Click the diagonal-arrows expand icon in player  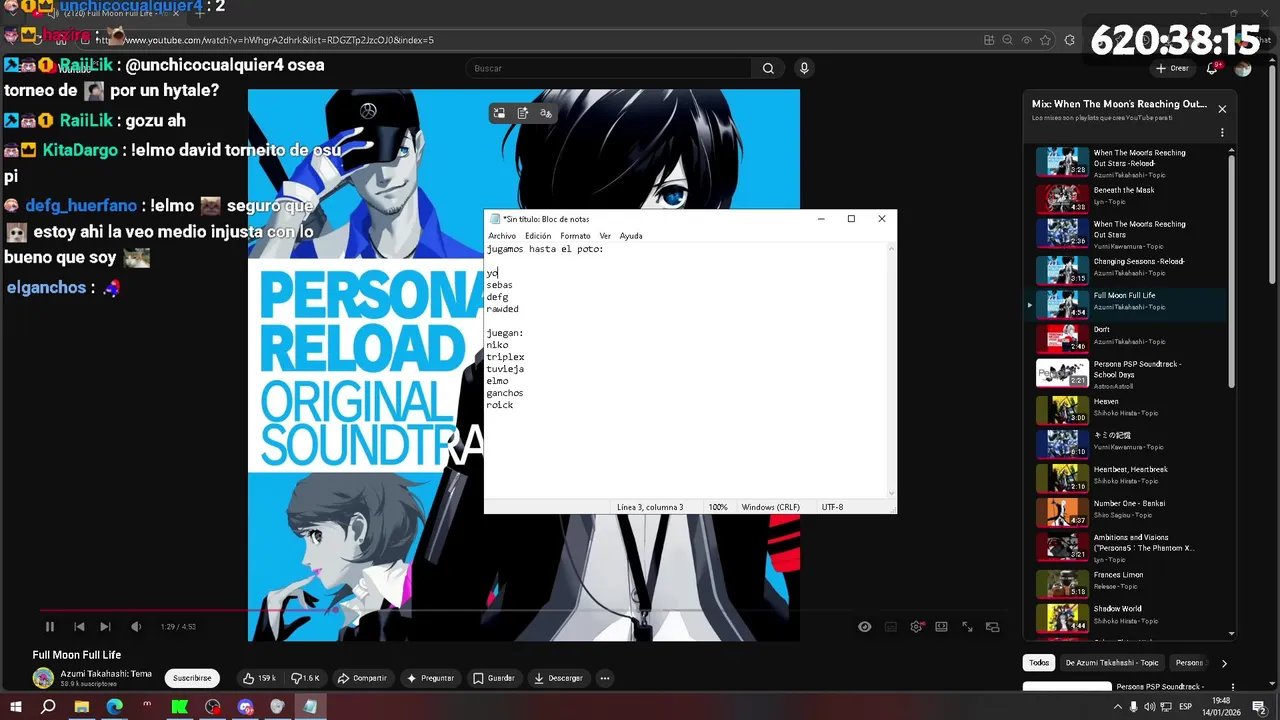point(967,627)
